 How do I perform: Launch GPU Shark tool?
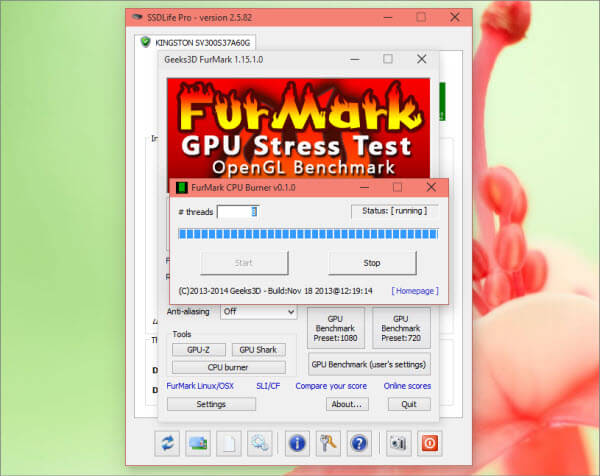point(258,350)
